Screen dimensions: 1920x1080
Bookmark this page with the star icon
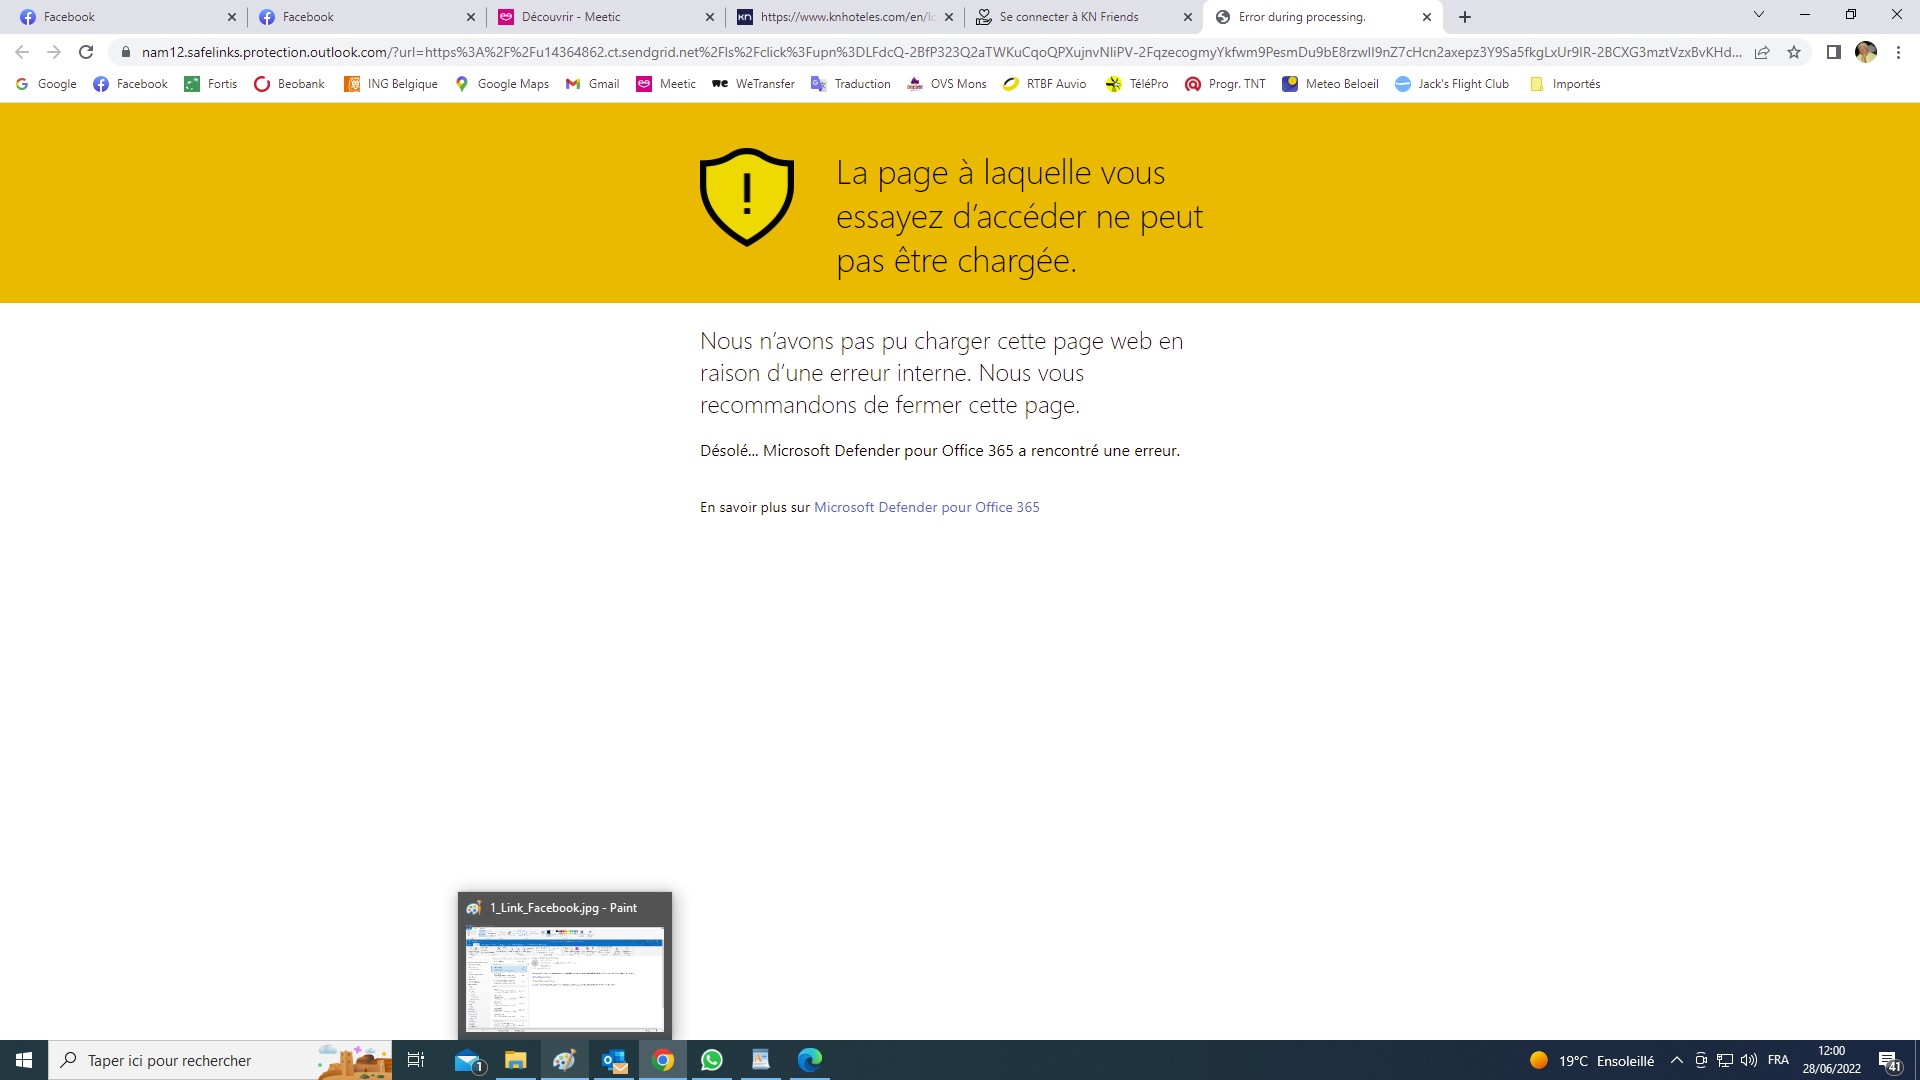pyautogui.click(x=1794, y=52)
